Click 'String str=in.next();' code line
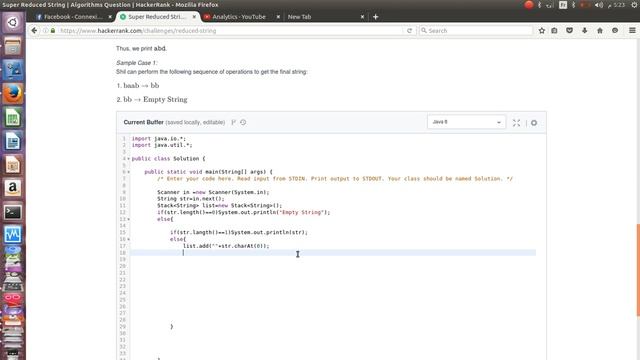 (191, 199)
